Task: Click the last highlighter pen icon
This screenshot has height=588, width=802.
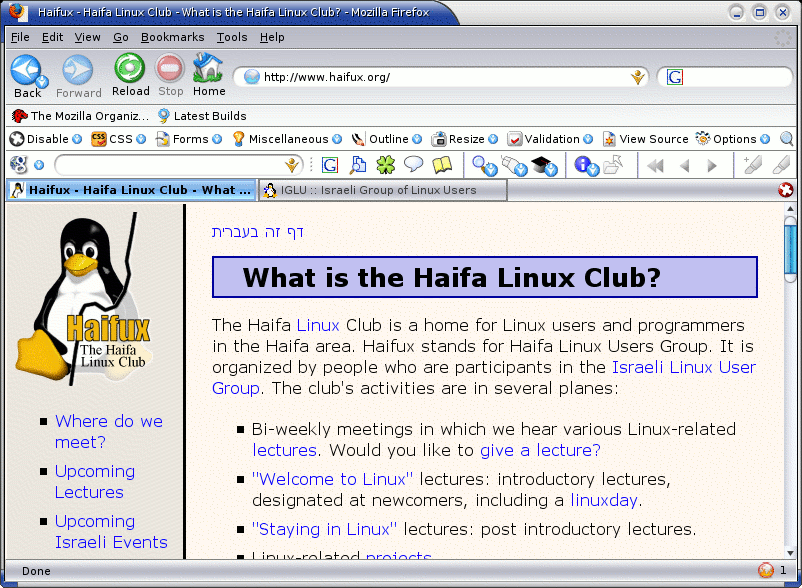Action: tap(781, 165)
